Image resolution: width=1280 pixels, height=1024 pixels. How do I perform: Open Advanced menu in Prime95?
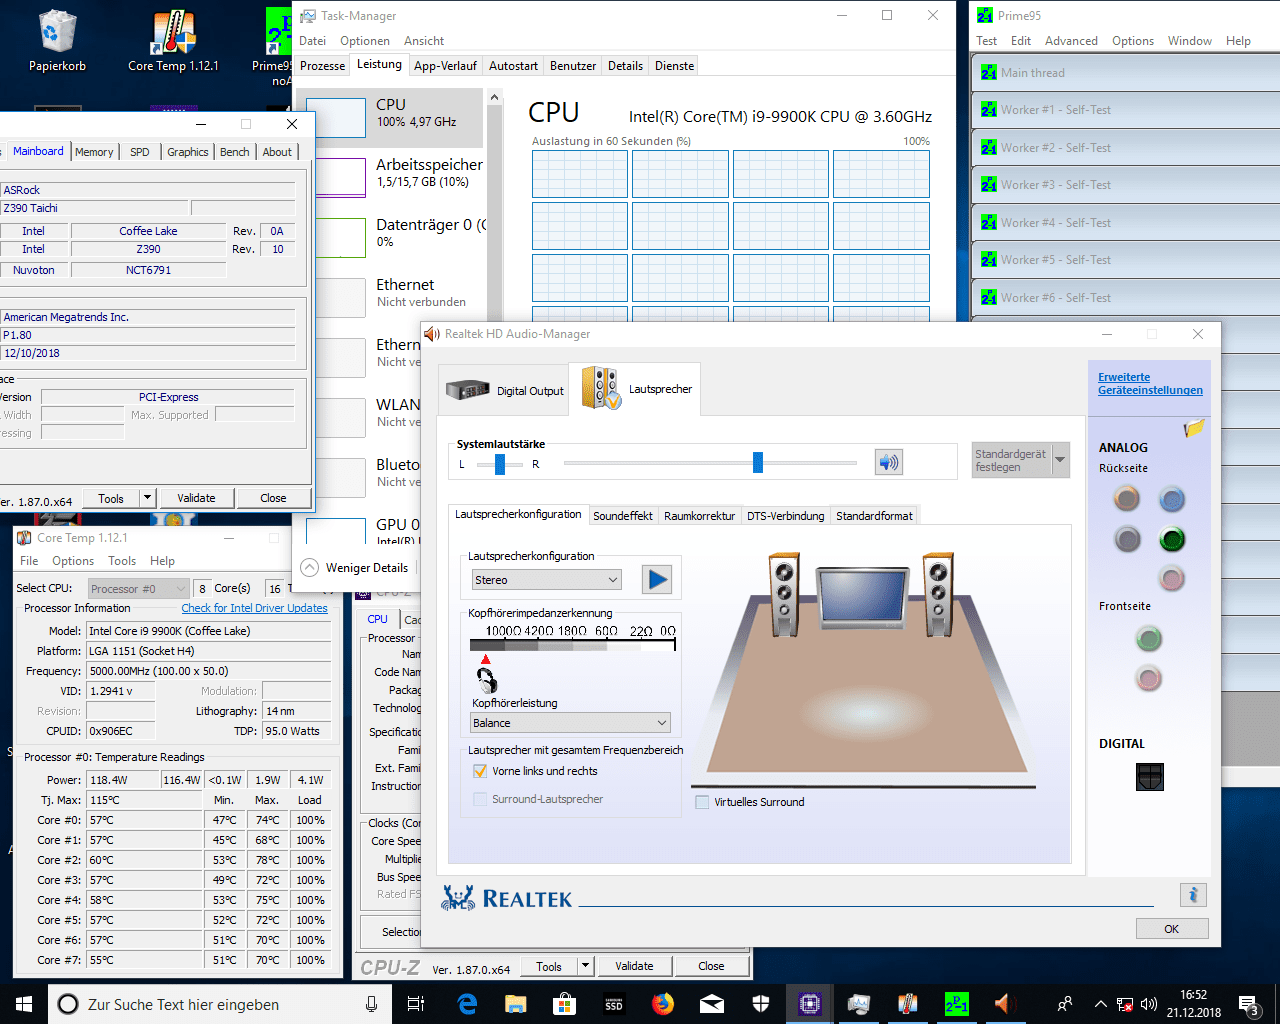[1071, 41]
